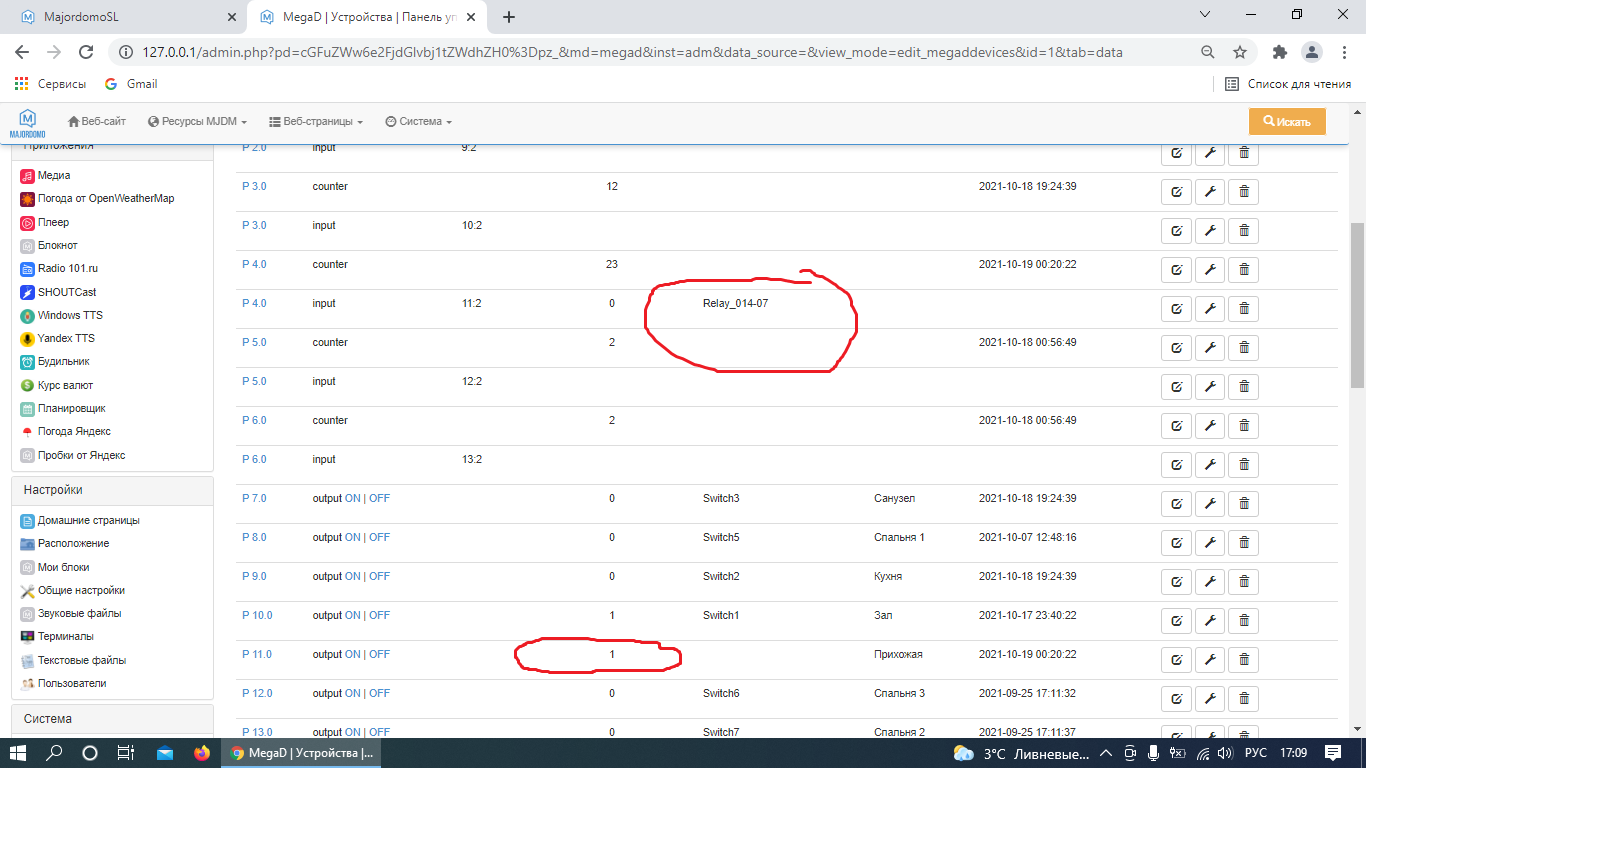Click the page vertical scrollbar thumb
This screenshot has width=1620, height=858.
1357,305
